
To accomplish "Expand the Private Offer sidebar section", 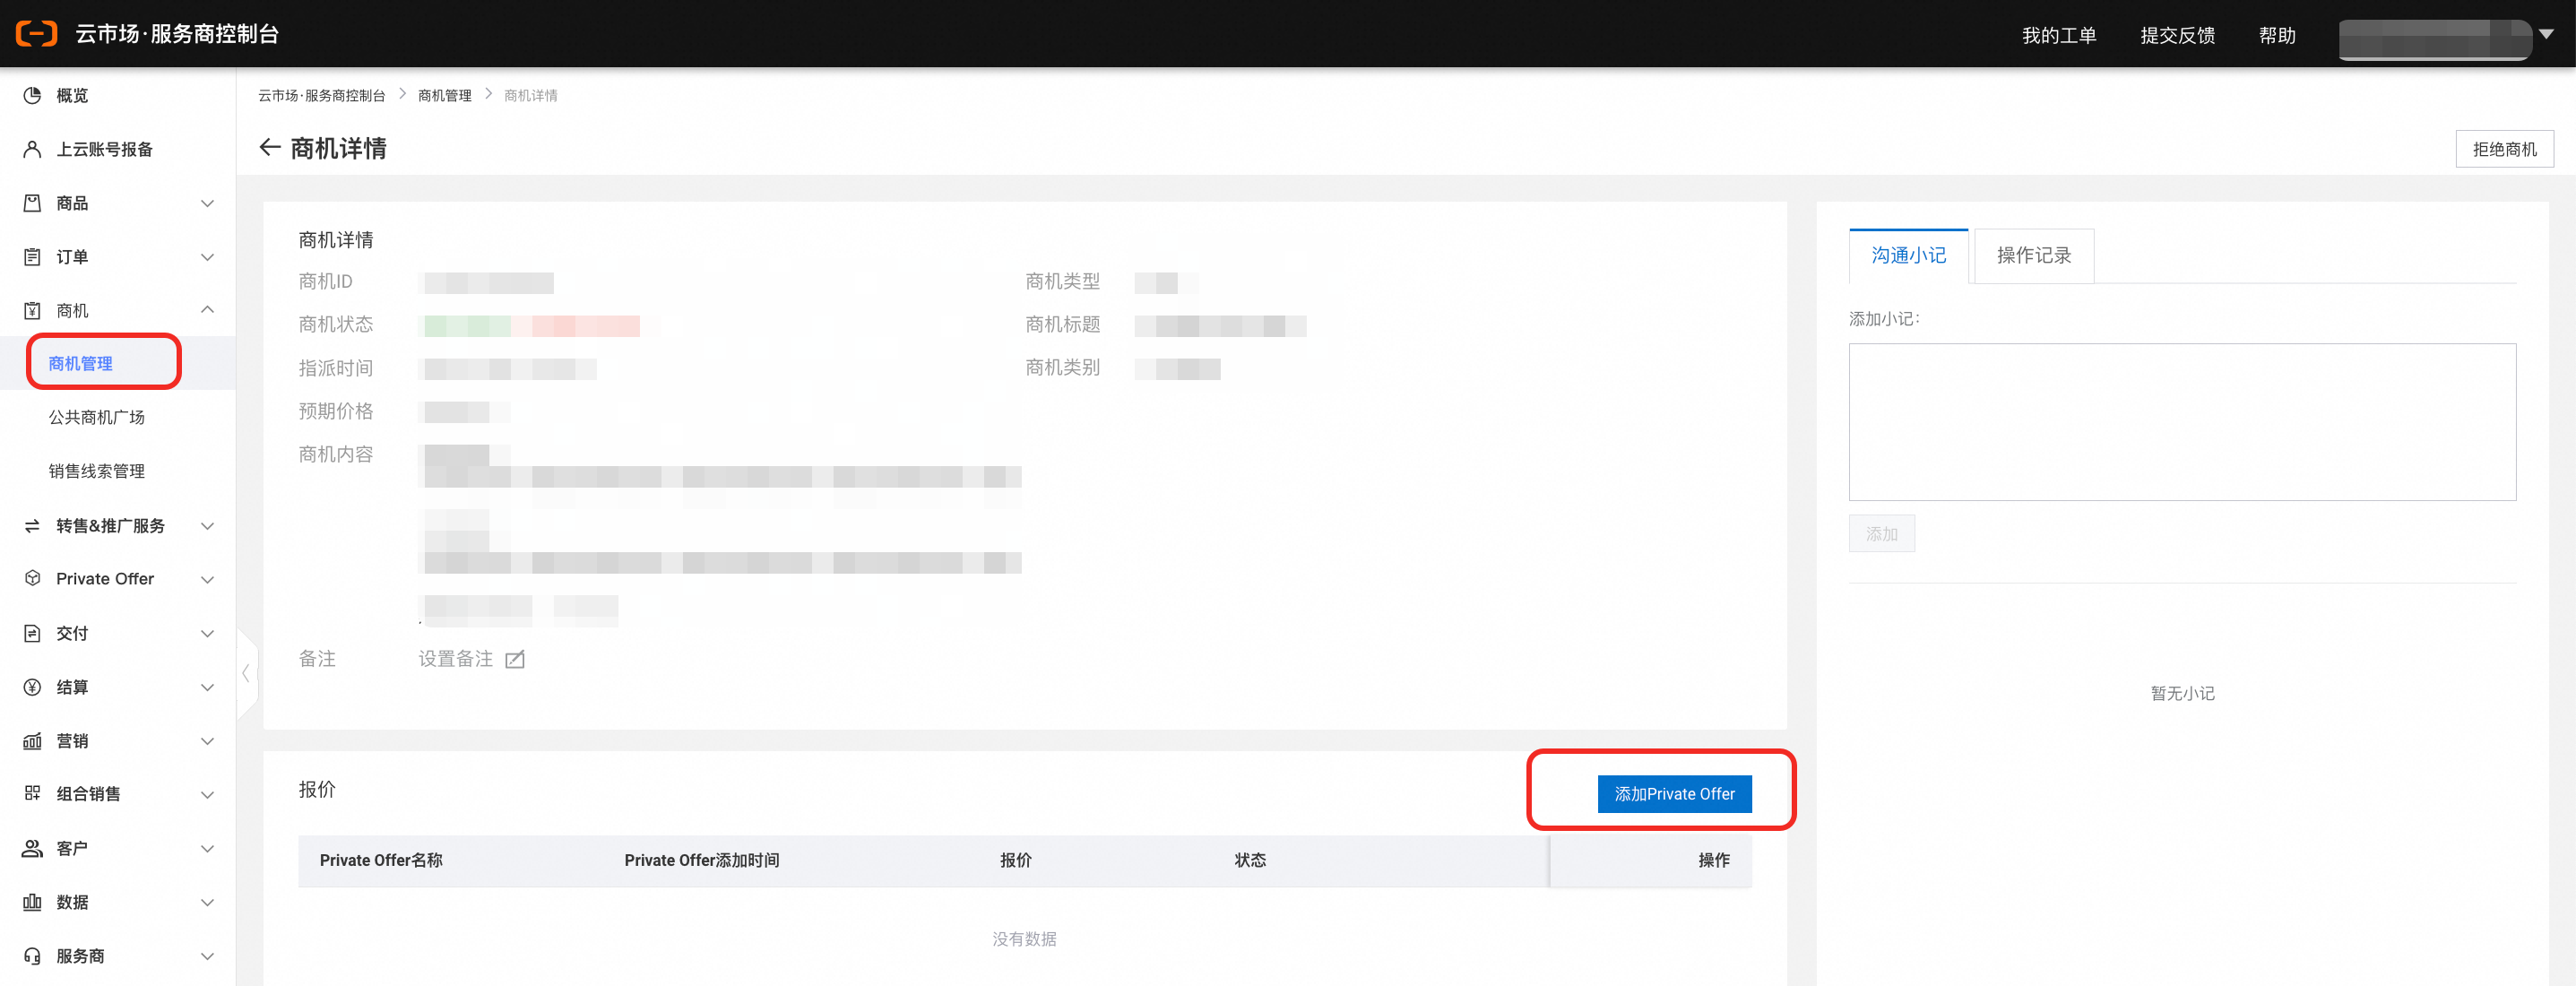I will (207, 579).
